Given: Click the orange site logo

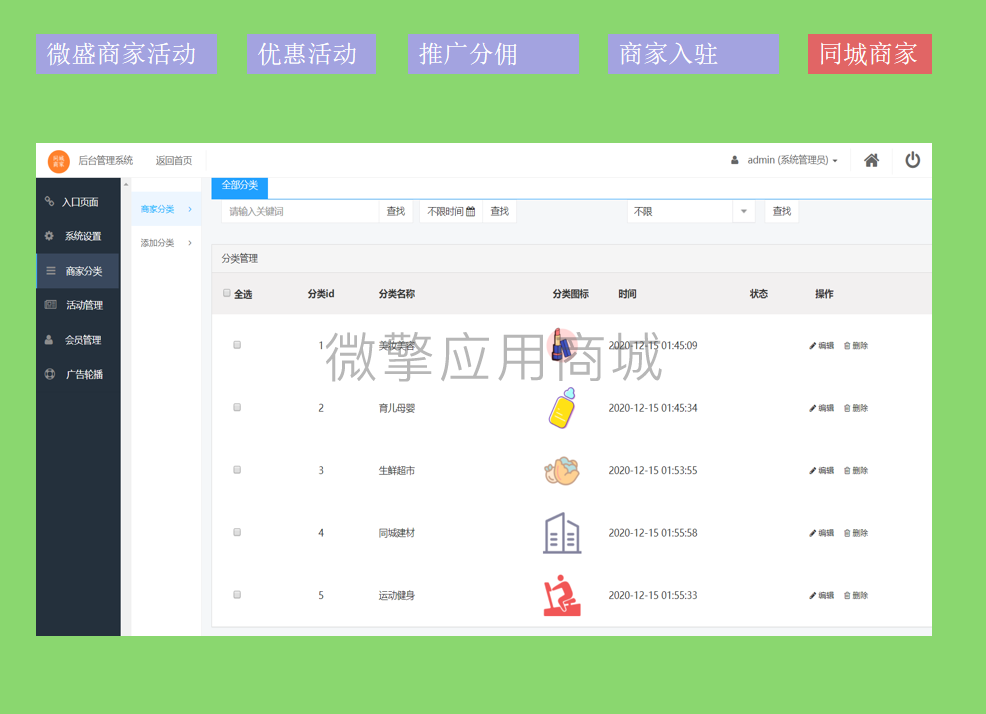Looking at the screenshot, I should coord(58,161).
